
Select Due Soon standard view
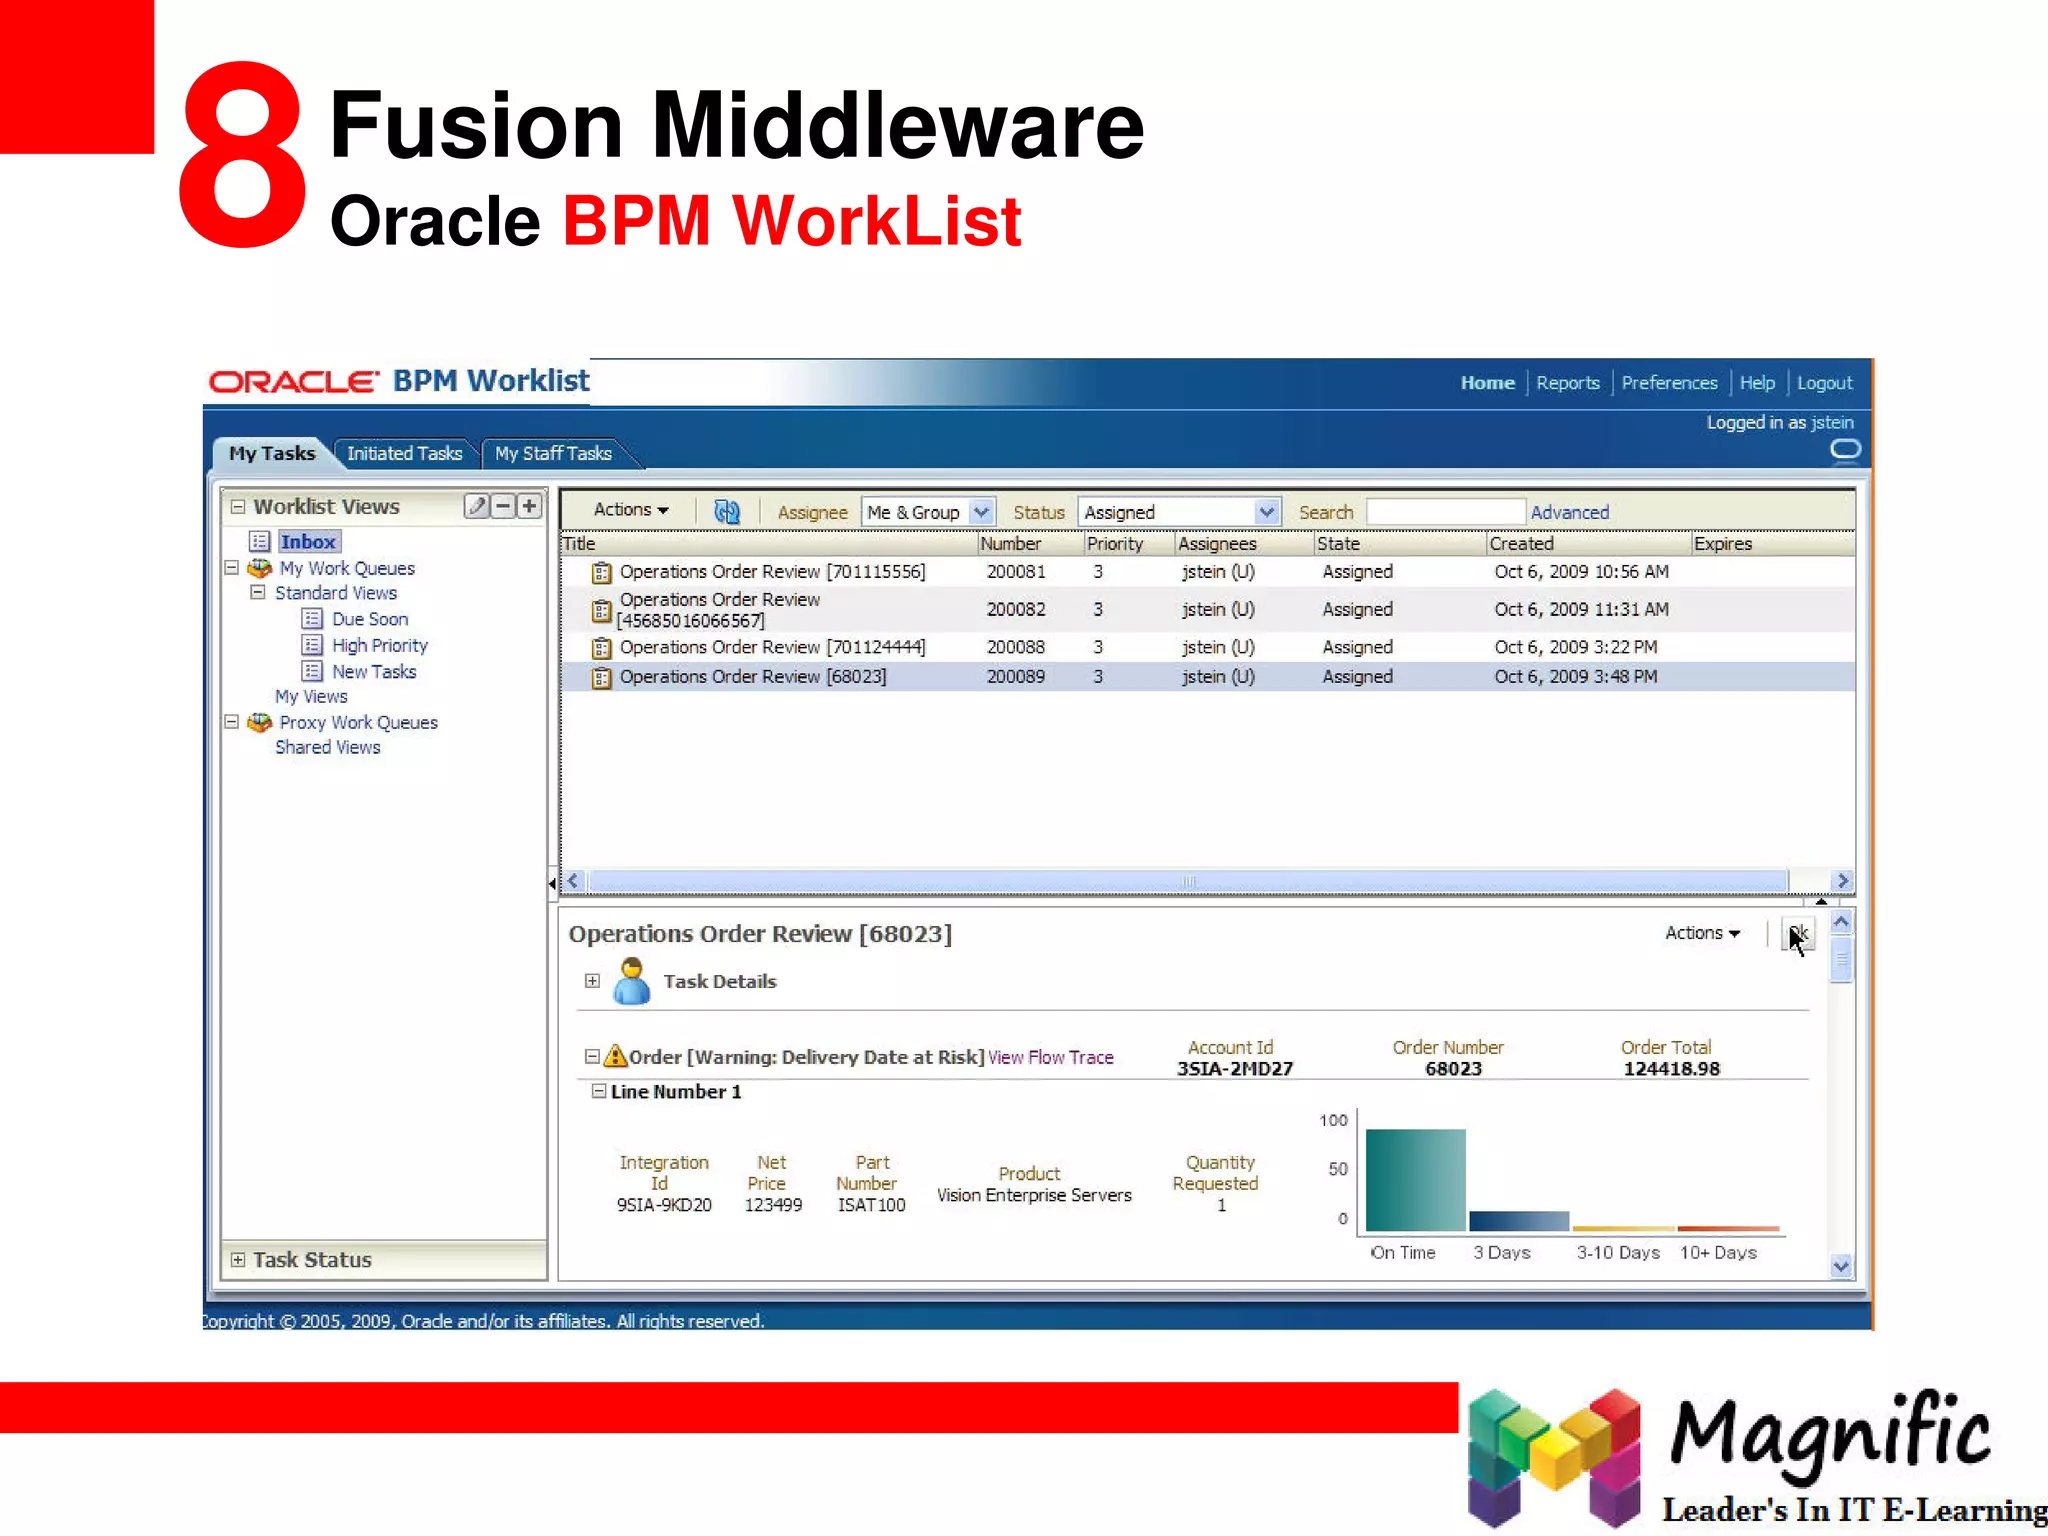tap(370, 619)
